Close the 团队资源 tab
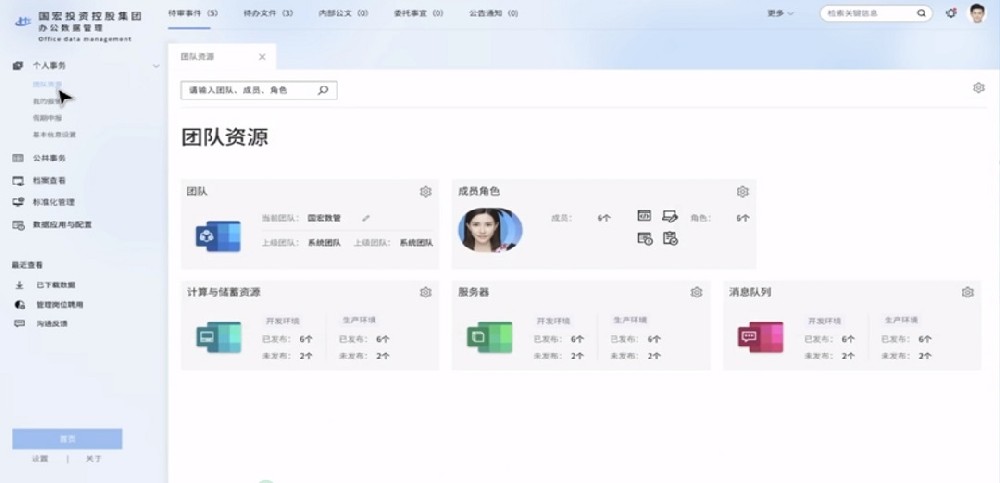The image size is (1000, 483). 262,57
